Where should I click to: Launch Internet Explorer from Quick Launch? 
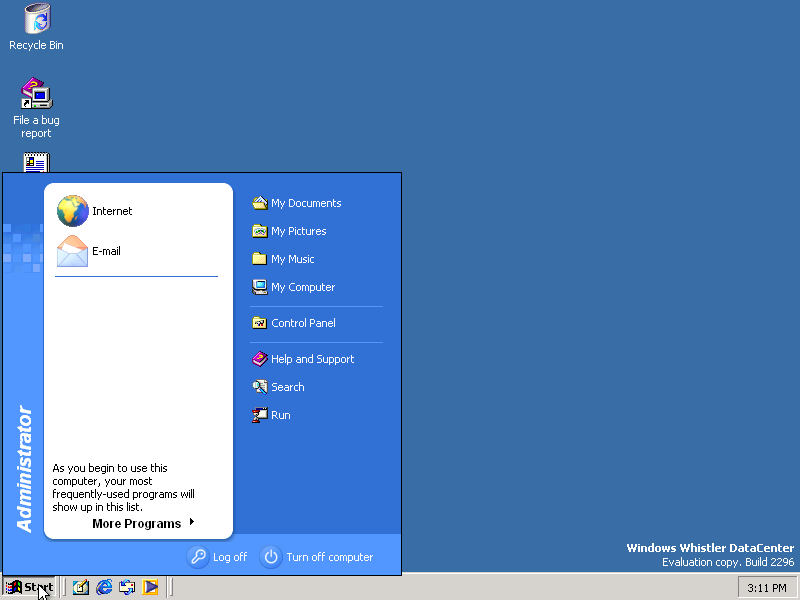tap(104, 587)
